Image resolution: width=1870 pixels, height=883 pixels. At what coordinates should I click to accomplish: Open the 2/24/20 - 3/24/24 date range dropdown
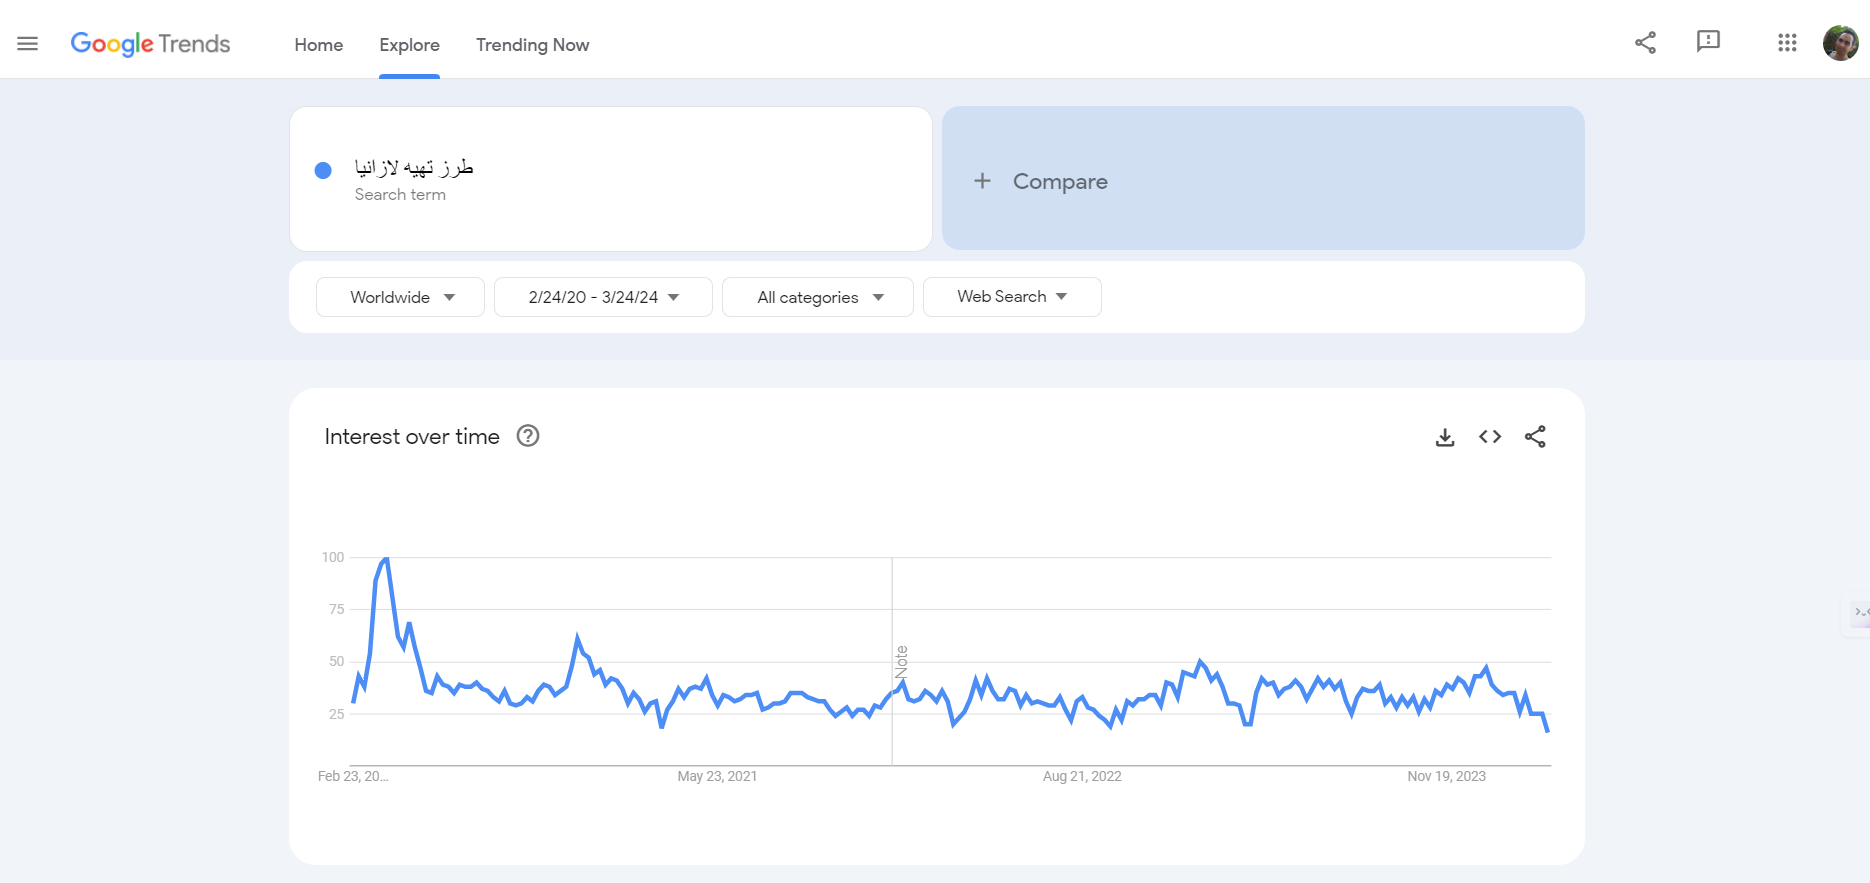(x=603, y=297)
